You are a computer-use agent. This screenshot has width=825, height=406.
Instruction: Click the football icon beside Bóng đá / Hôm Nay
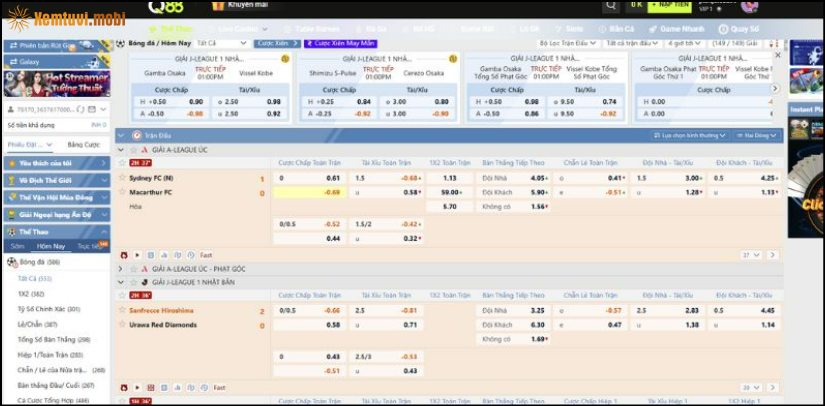(120, 43)
